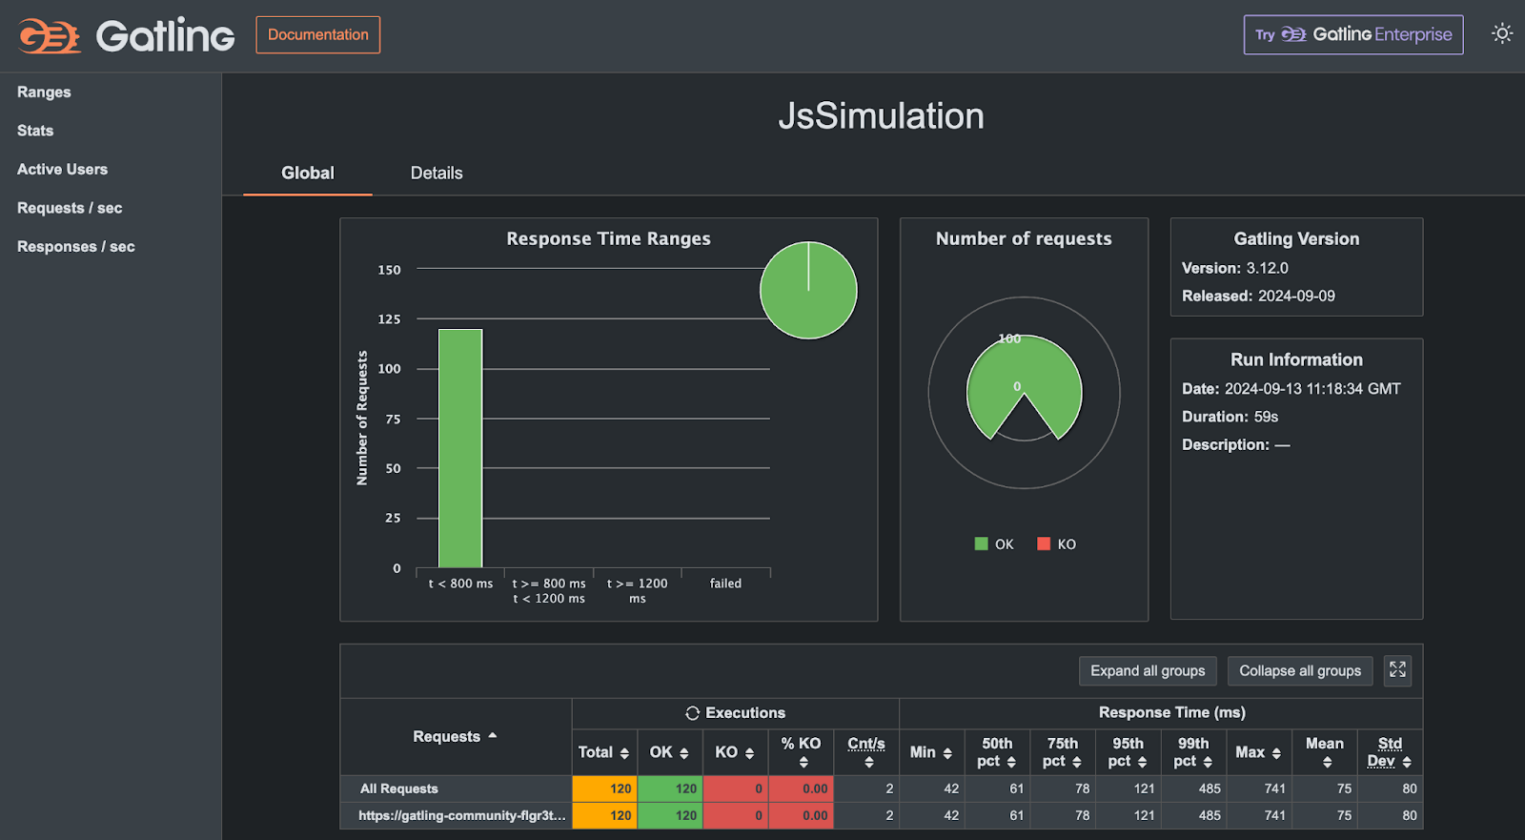The width and height of the screenshot is (1525, 840).
Task: Sort by Total column arrows icon
Action: [624, 753]
